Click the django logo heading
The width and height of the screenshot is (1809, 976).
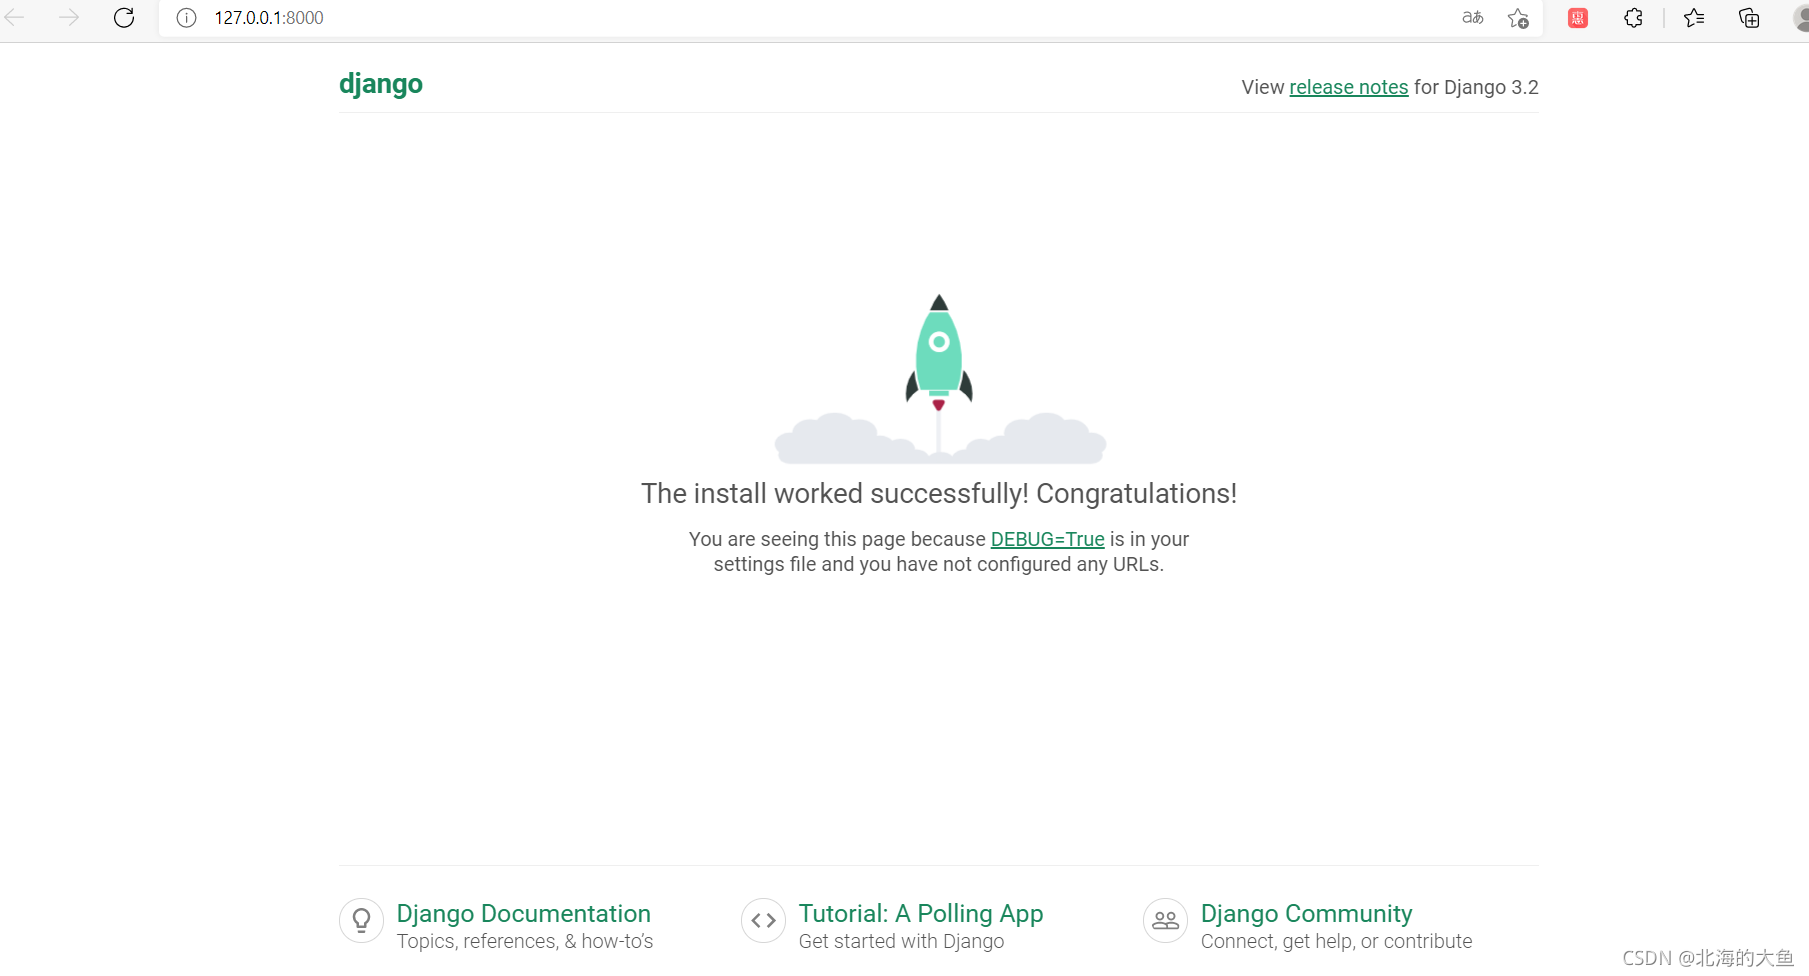pyautogui.click(x=381, y=84)
